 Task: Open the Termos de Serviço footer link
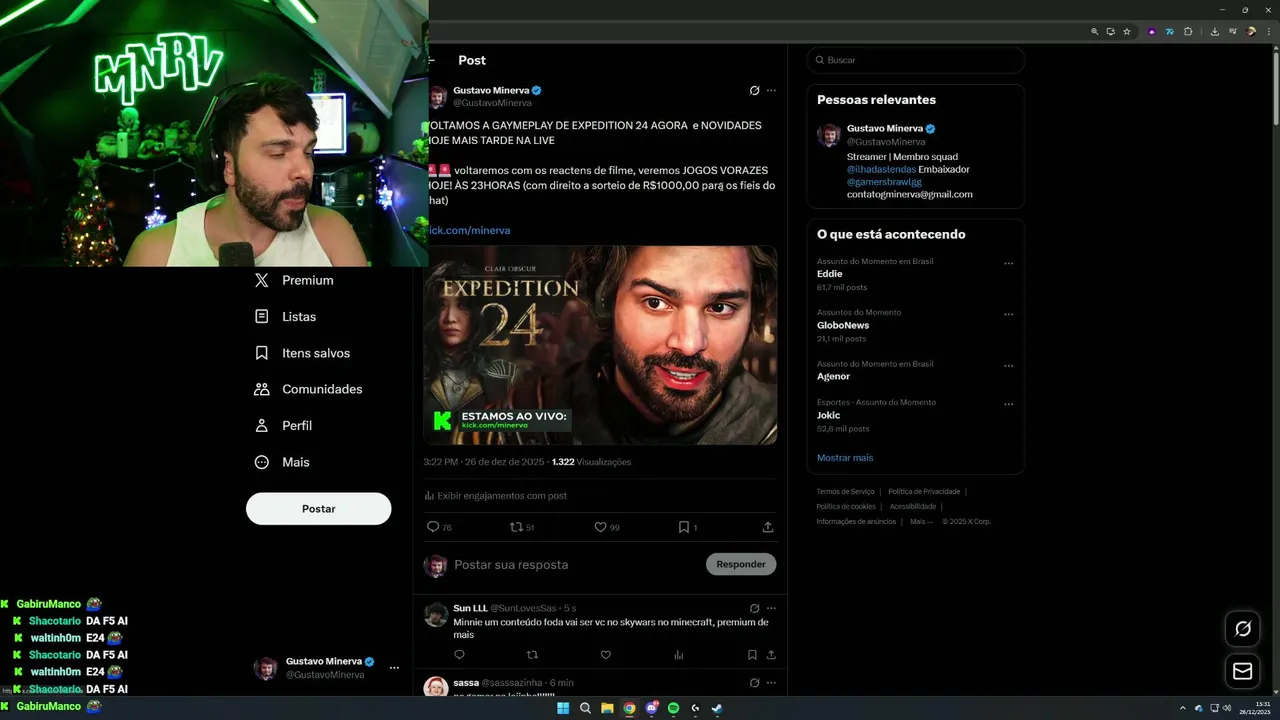[x=845, y=492]
